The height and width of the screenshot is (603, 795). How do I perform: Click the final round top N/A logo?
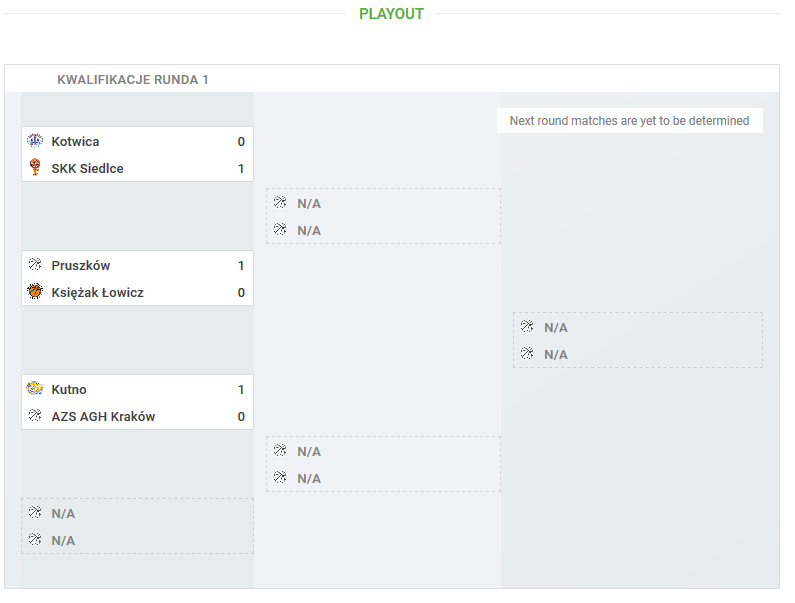click(x=527, y=326)
